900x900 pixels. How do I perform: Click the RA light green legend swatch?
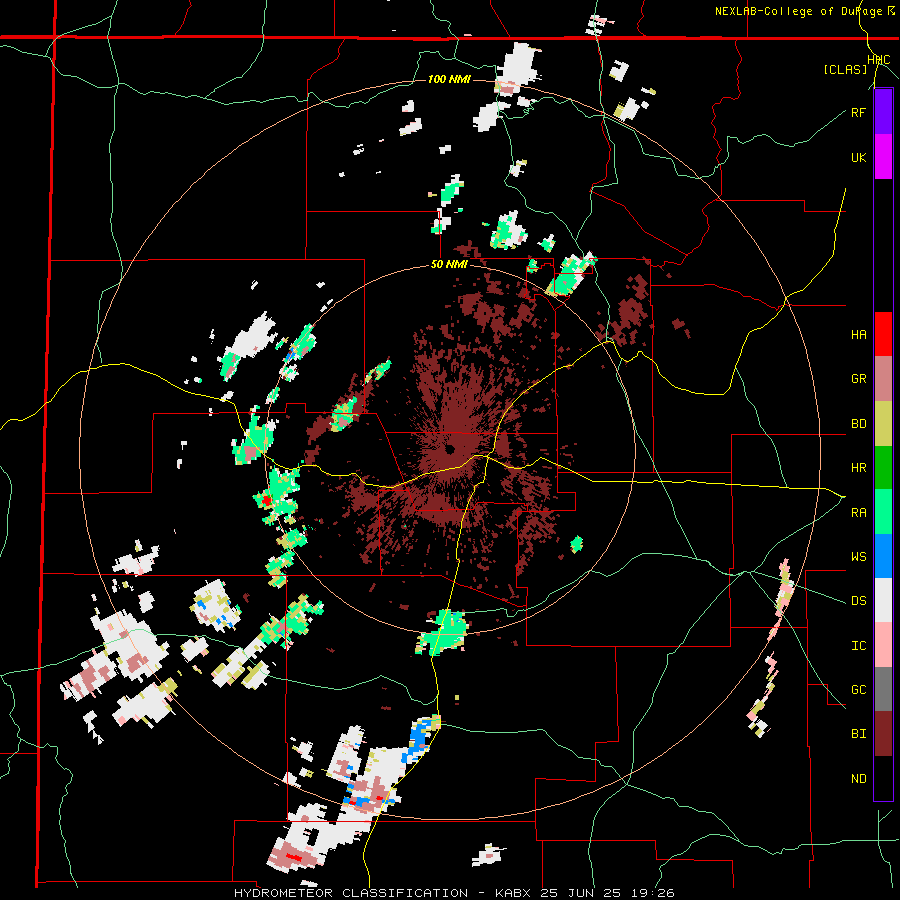tap(883, 512)
